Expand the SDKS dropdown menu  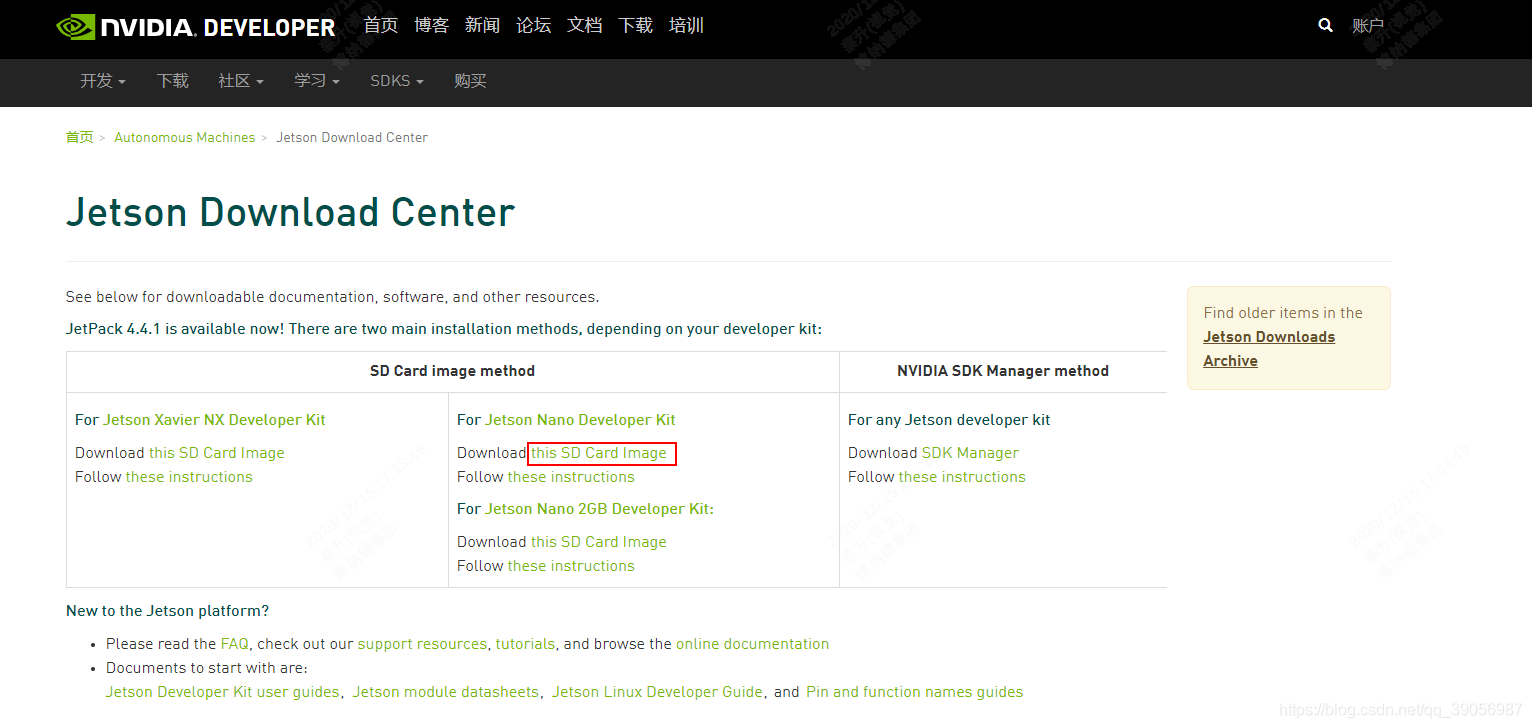[x=397, y=81]
